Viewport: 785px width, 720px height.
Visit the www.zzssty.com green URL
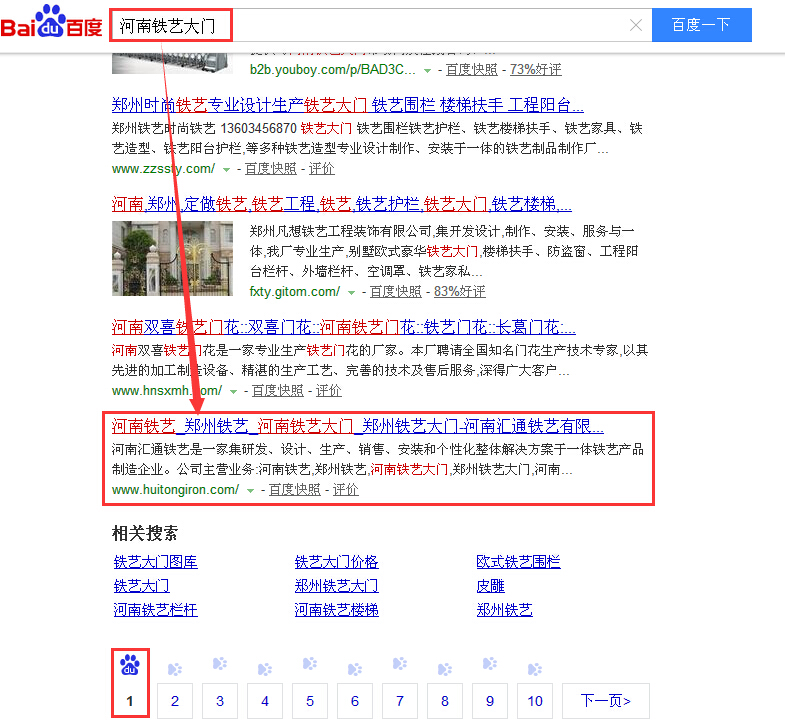pyautogui.click(x=163, y=169)
